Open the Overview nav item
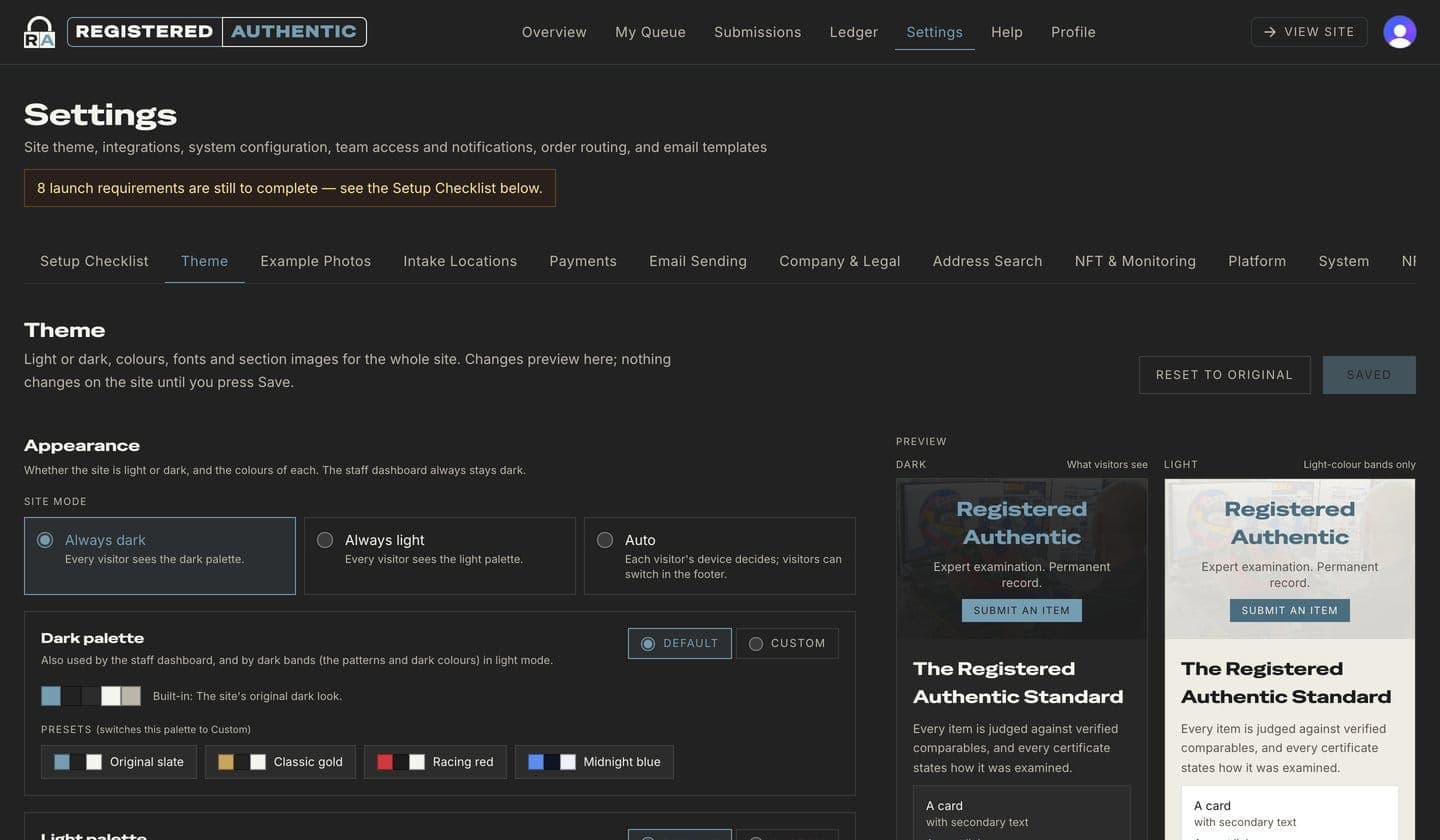 [x=554, y=32]
